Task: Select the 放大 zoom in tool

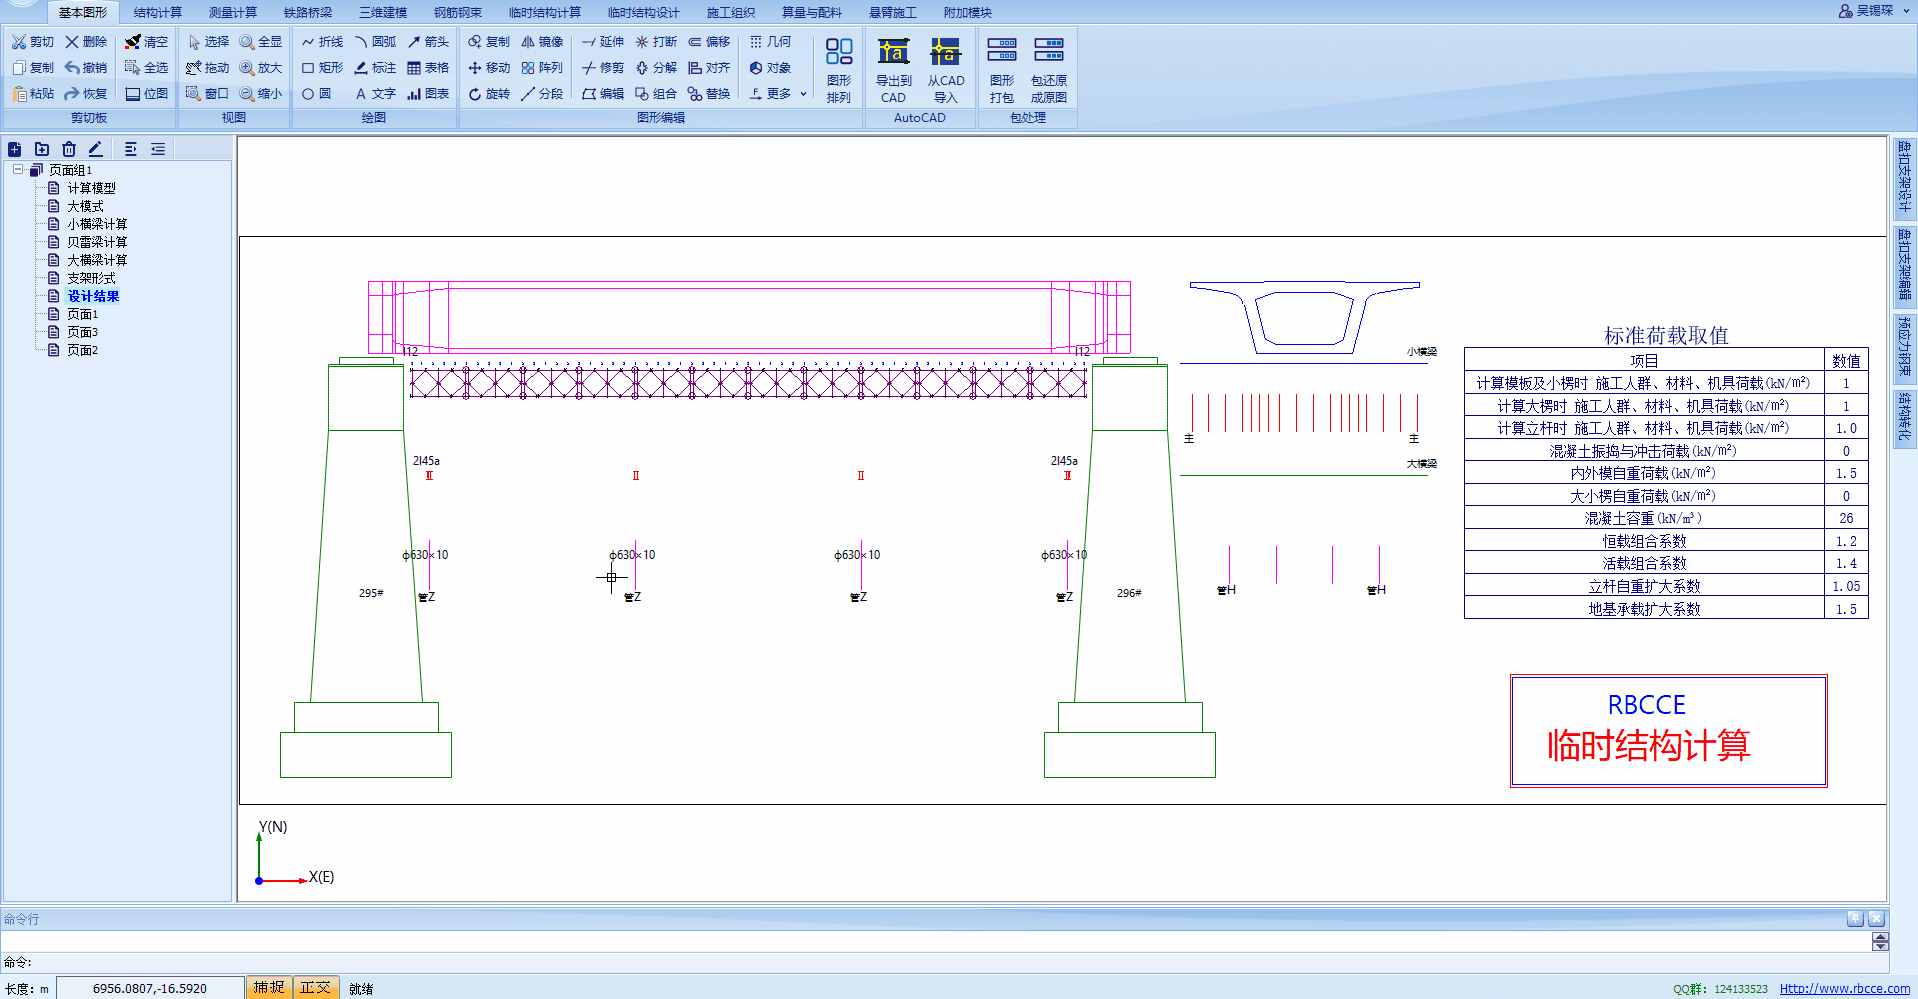Action: click(x=261, y=68)
